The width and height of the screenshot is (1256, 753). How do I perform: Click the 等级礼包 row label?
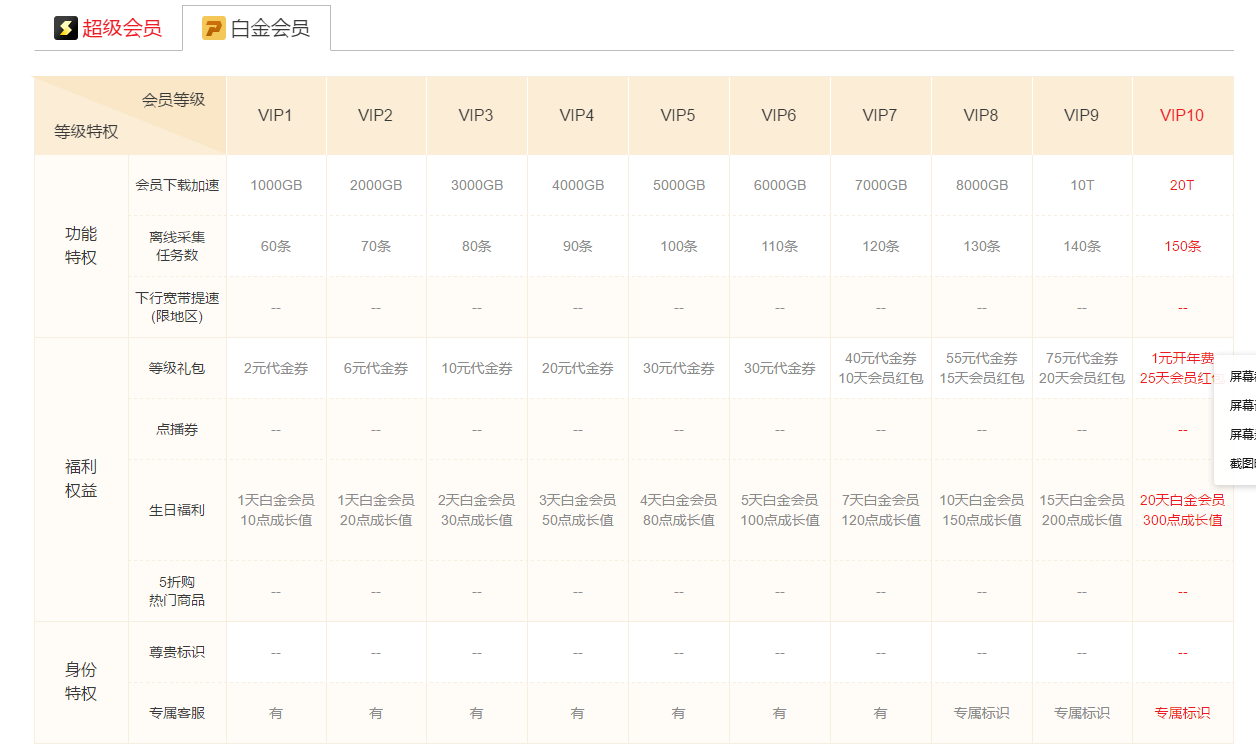[177, 368]
